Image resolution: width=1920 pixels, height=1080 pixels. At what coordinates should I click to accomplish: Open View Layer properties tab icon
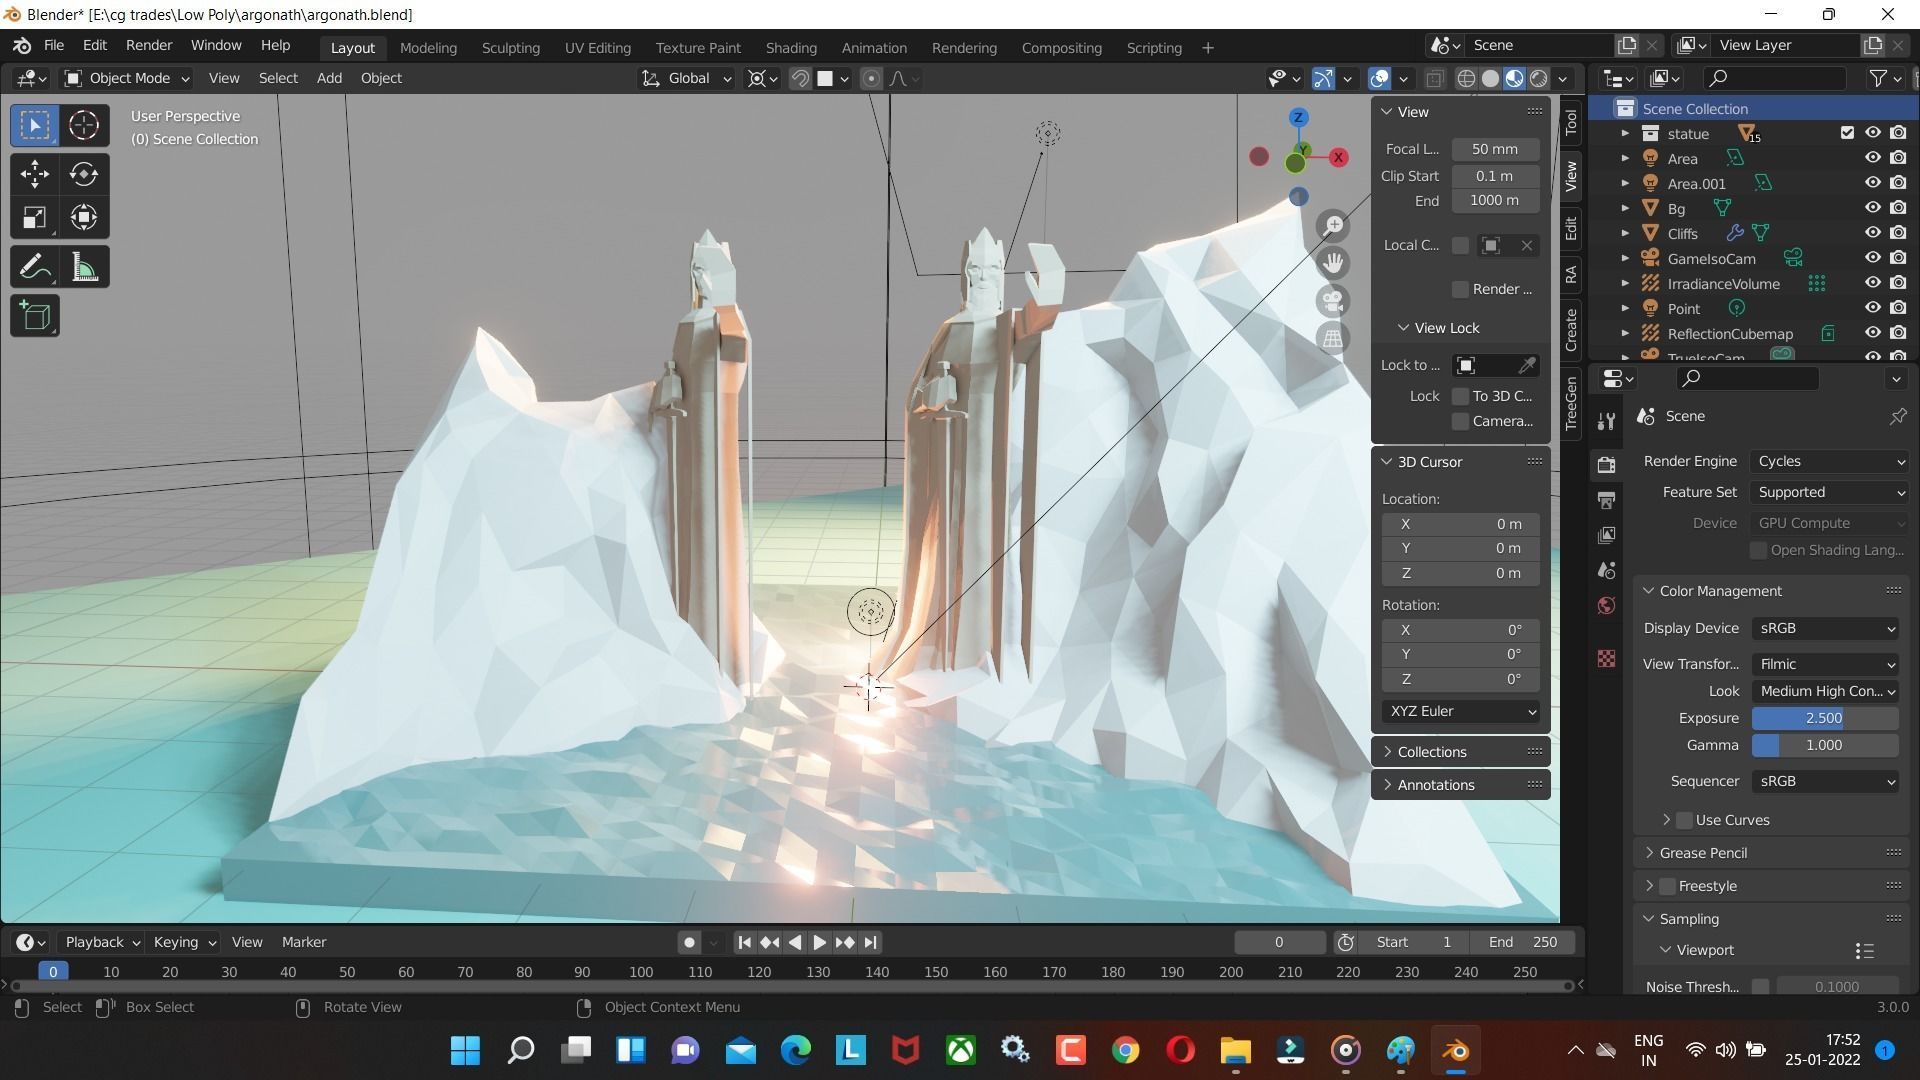click(1606, 535)
